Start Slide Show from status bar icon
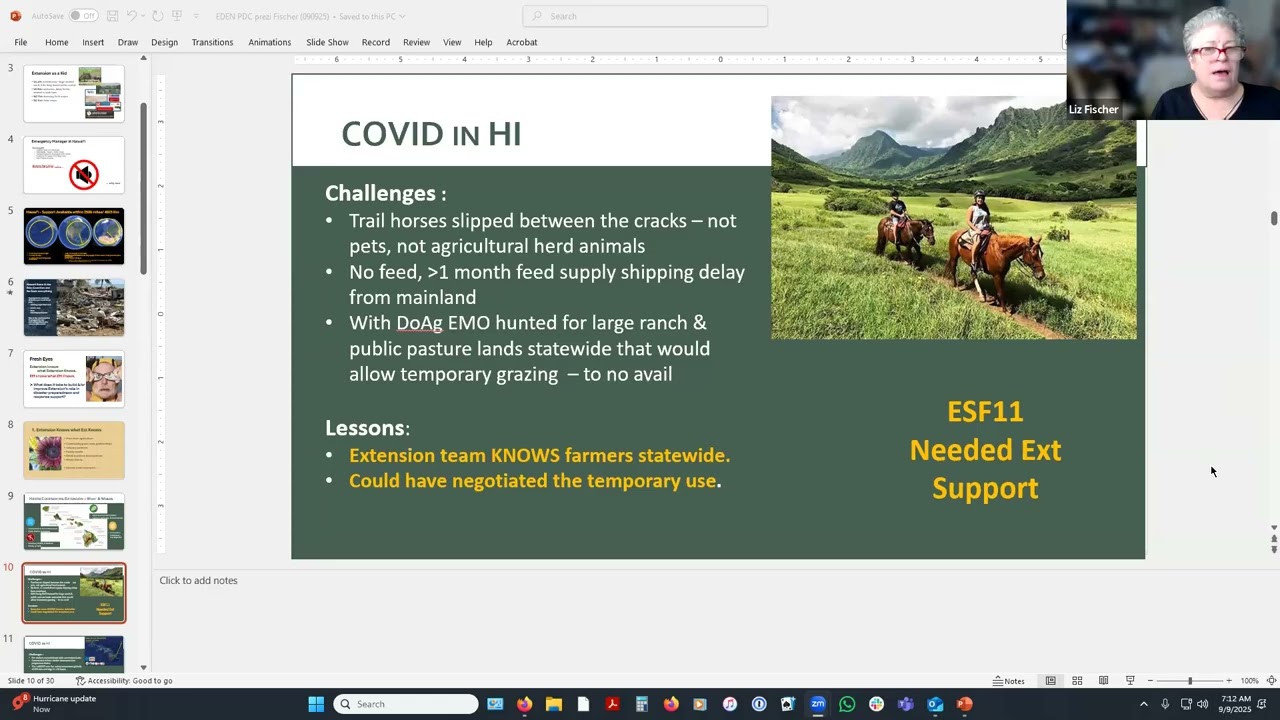 1130,681
